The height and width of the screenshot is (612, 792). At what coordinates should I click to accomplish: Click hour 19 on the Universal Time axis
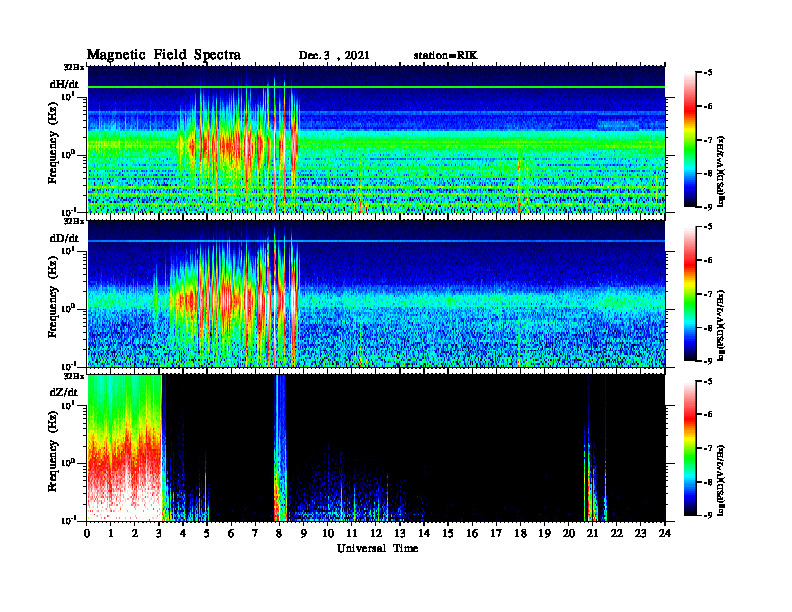pos(544,534)
